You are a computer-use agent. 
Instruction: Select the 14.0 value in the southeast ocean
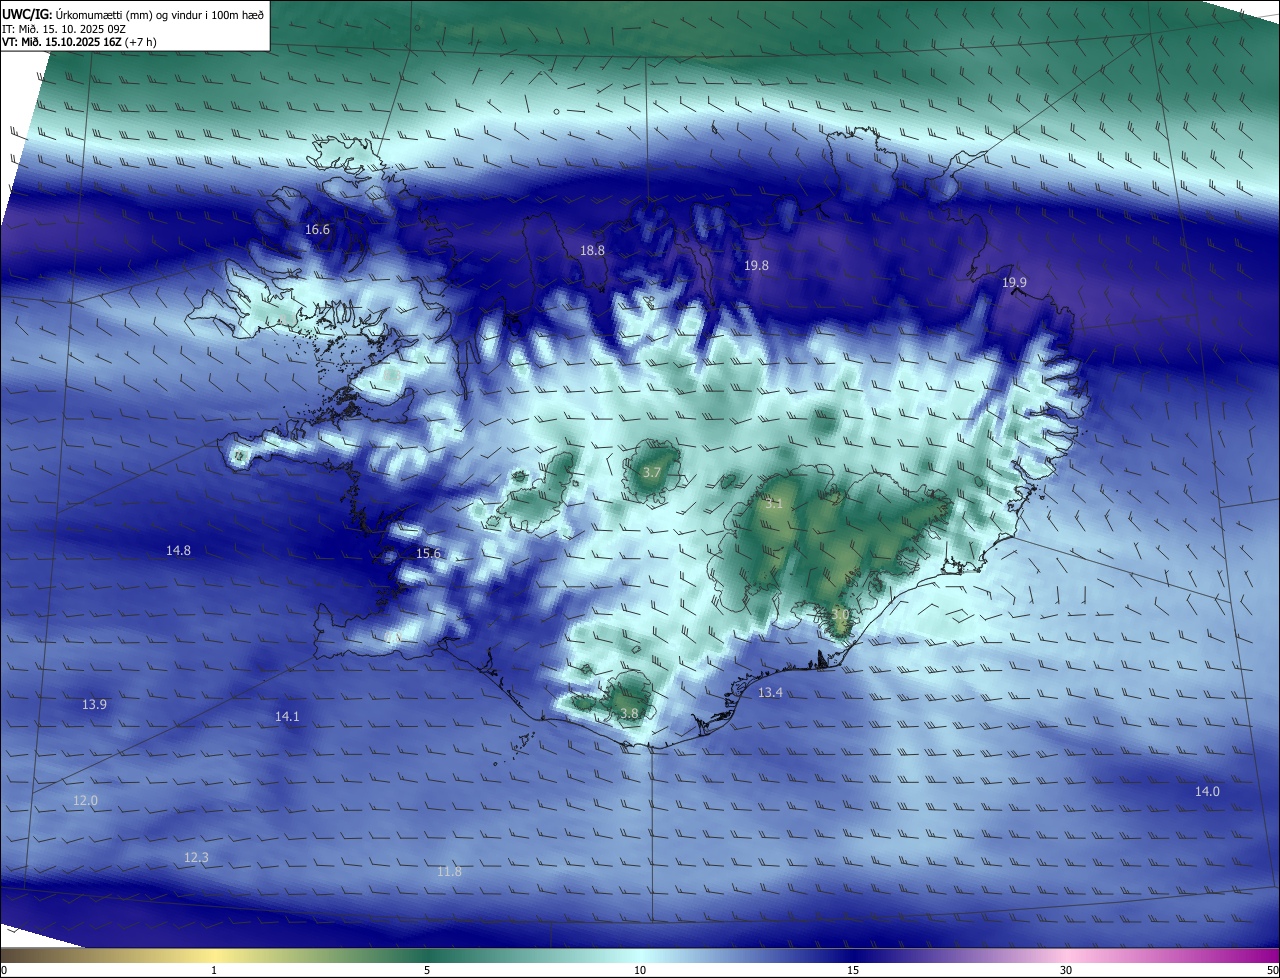[x=1207, y=792]
